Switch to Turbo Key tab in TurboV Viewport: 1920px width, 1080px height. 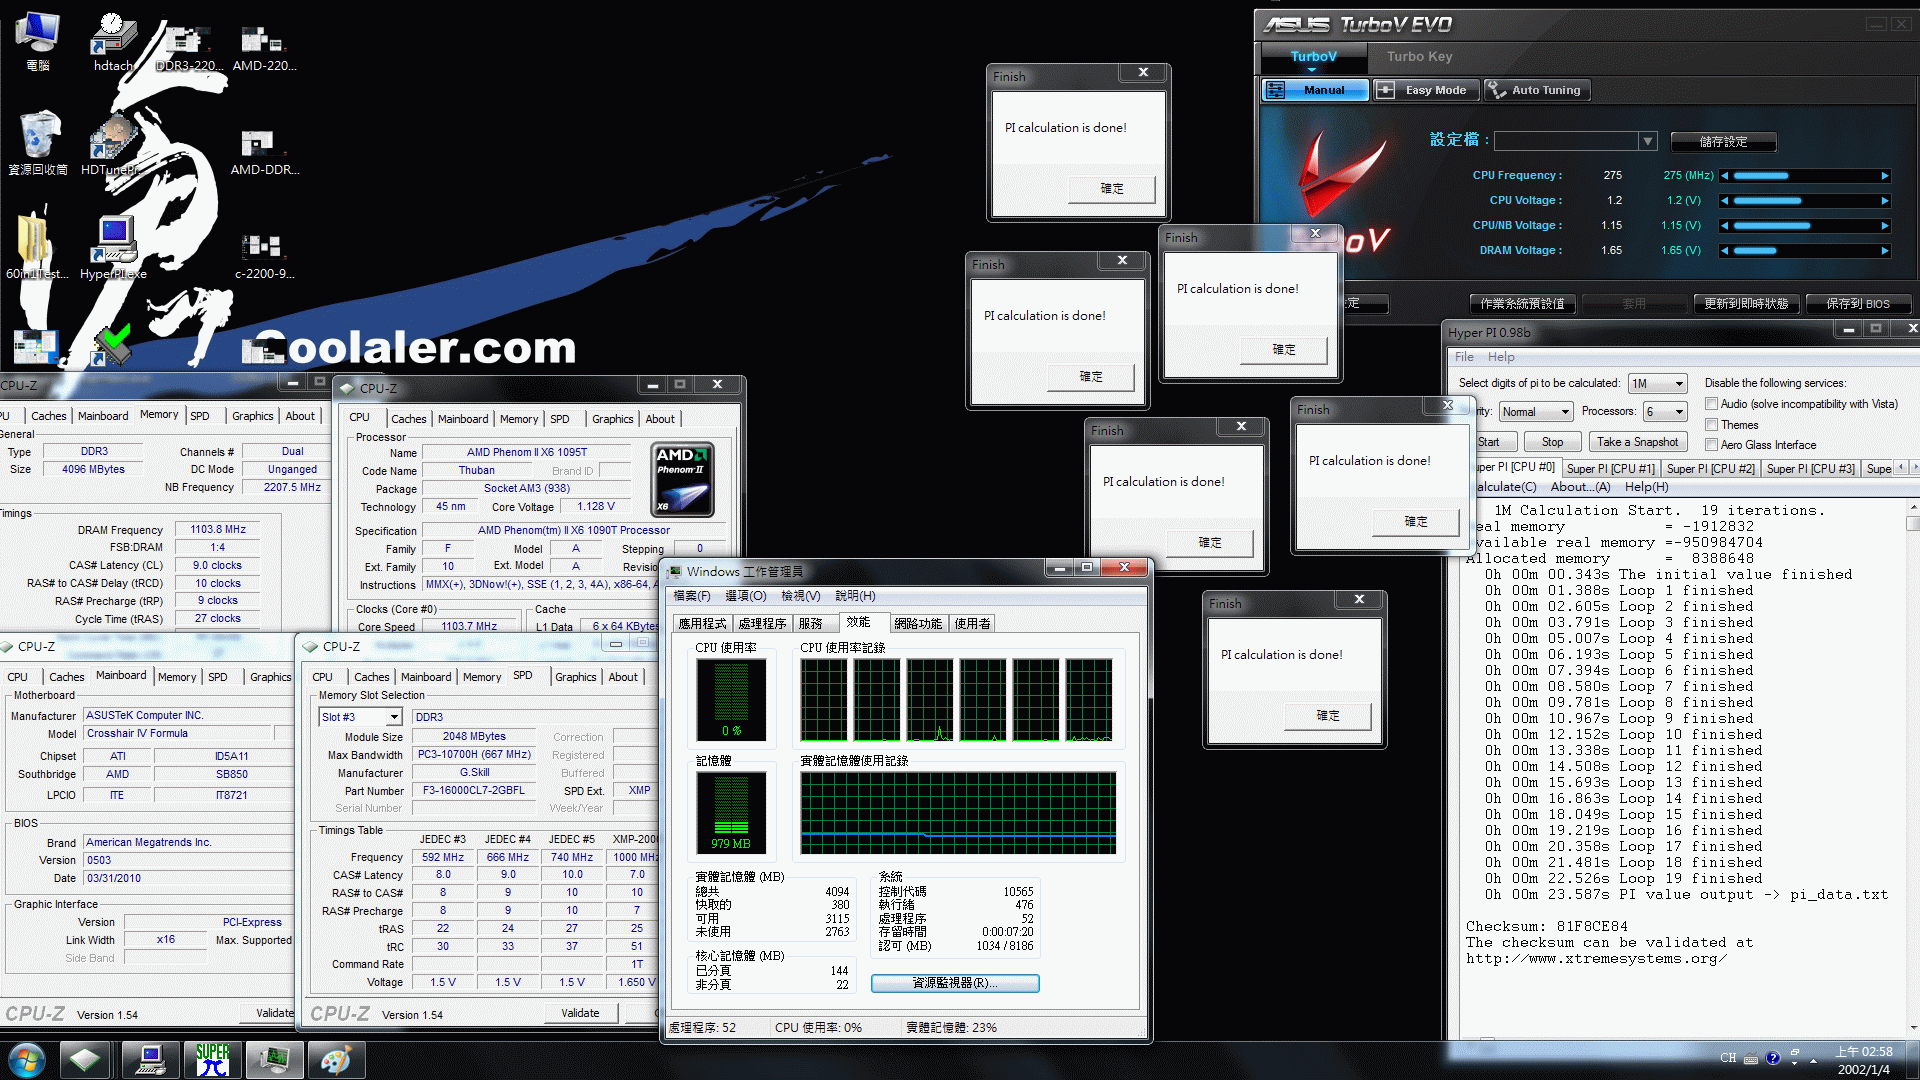tap(1419, 57)
